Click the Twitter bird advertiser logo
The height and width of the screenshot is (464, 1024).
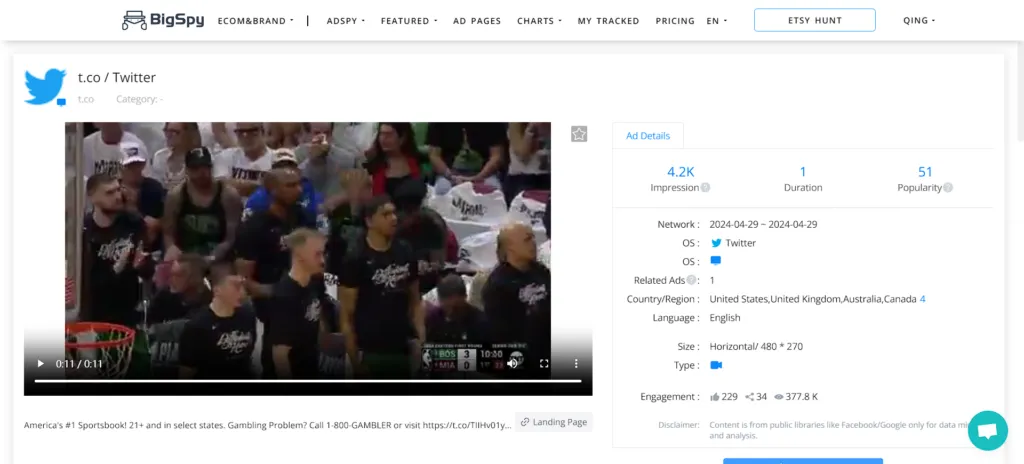coord(45,87)
